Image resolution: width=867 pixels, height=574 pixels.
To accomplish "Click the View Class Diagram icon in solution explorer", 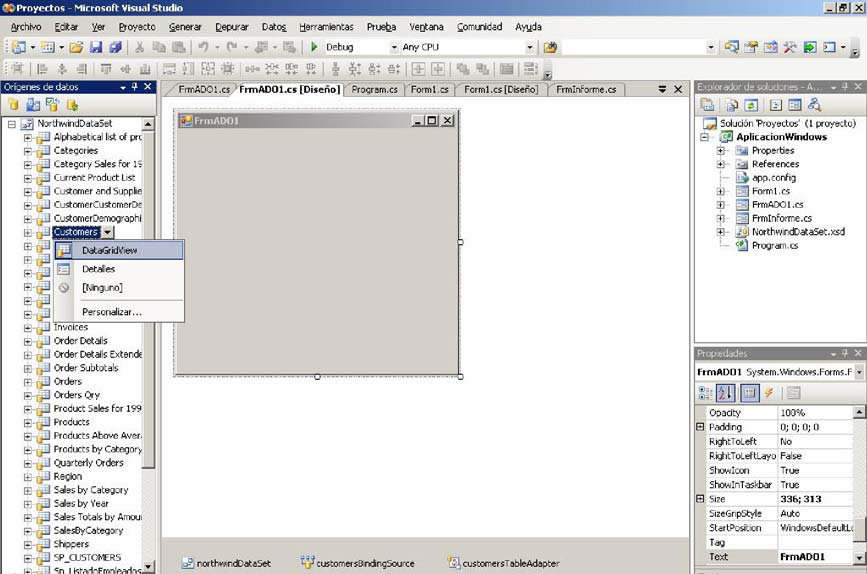I will (x=814, y=105).
